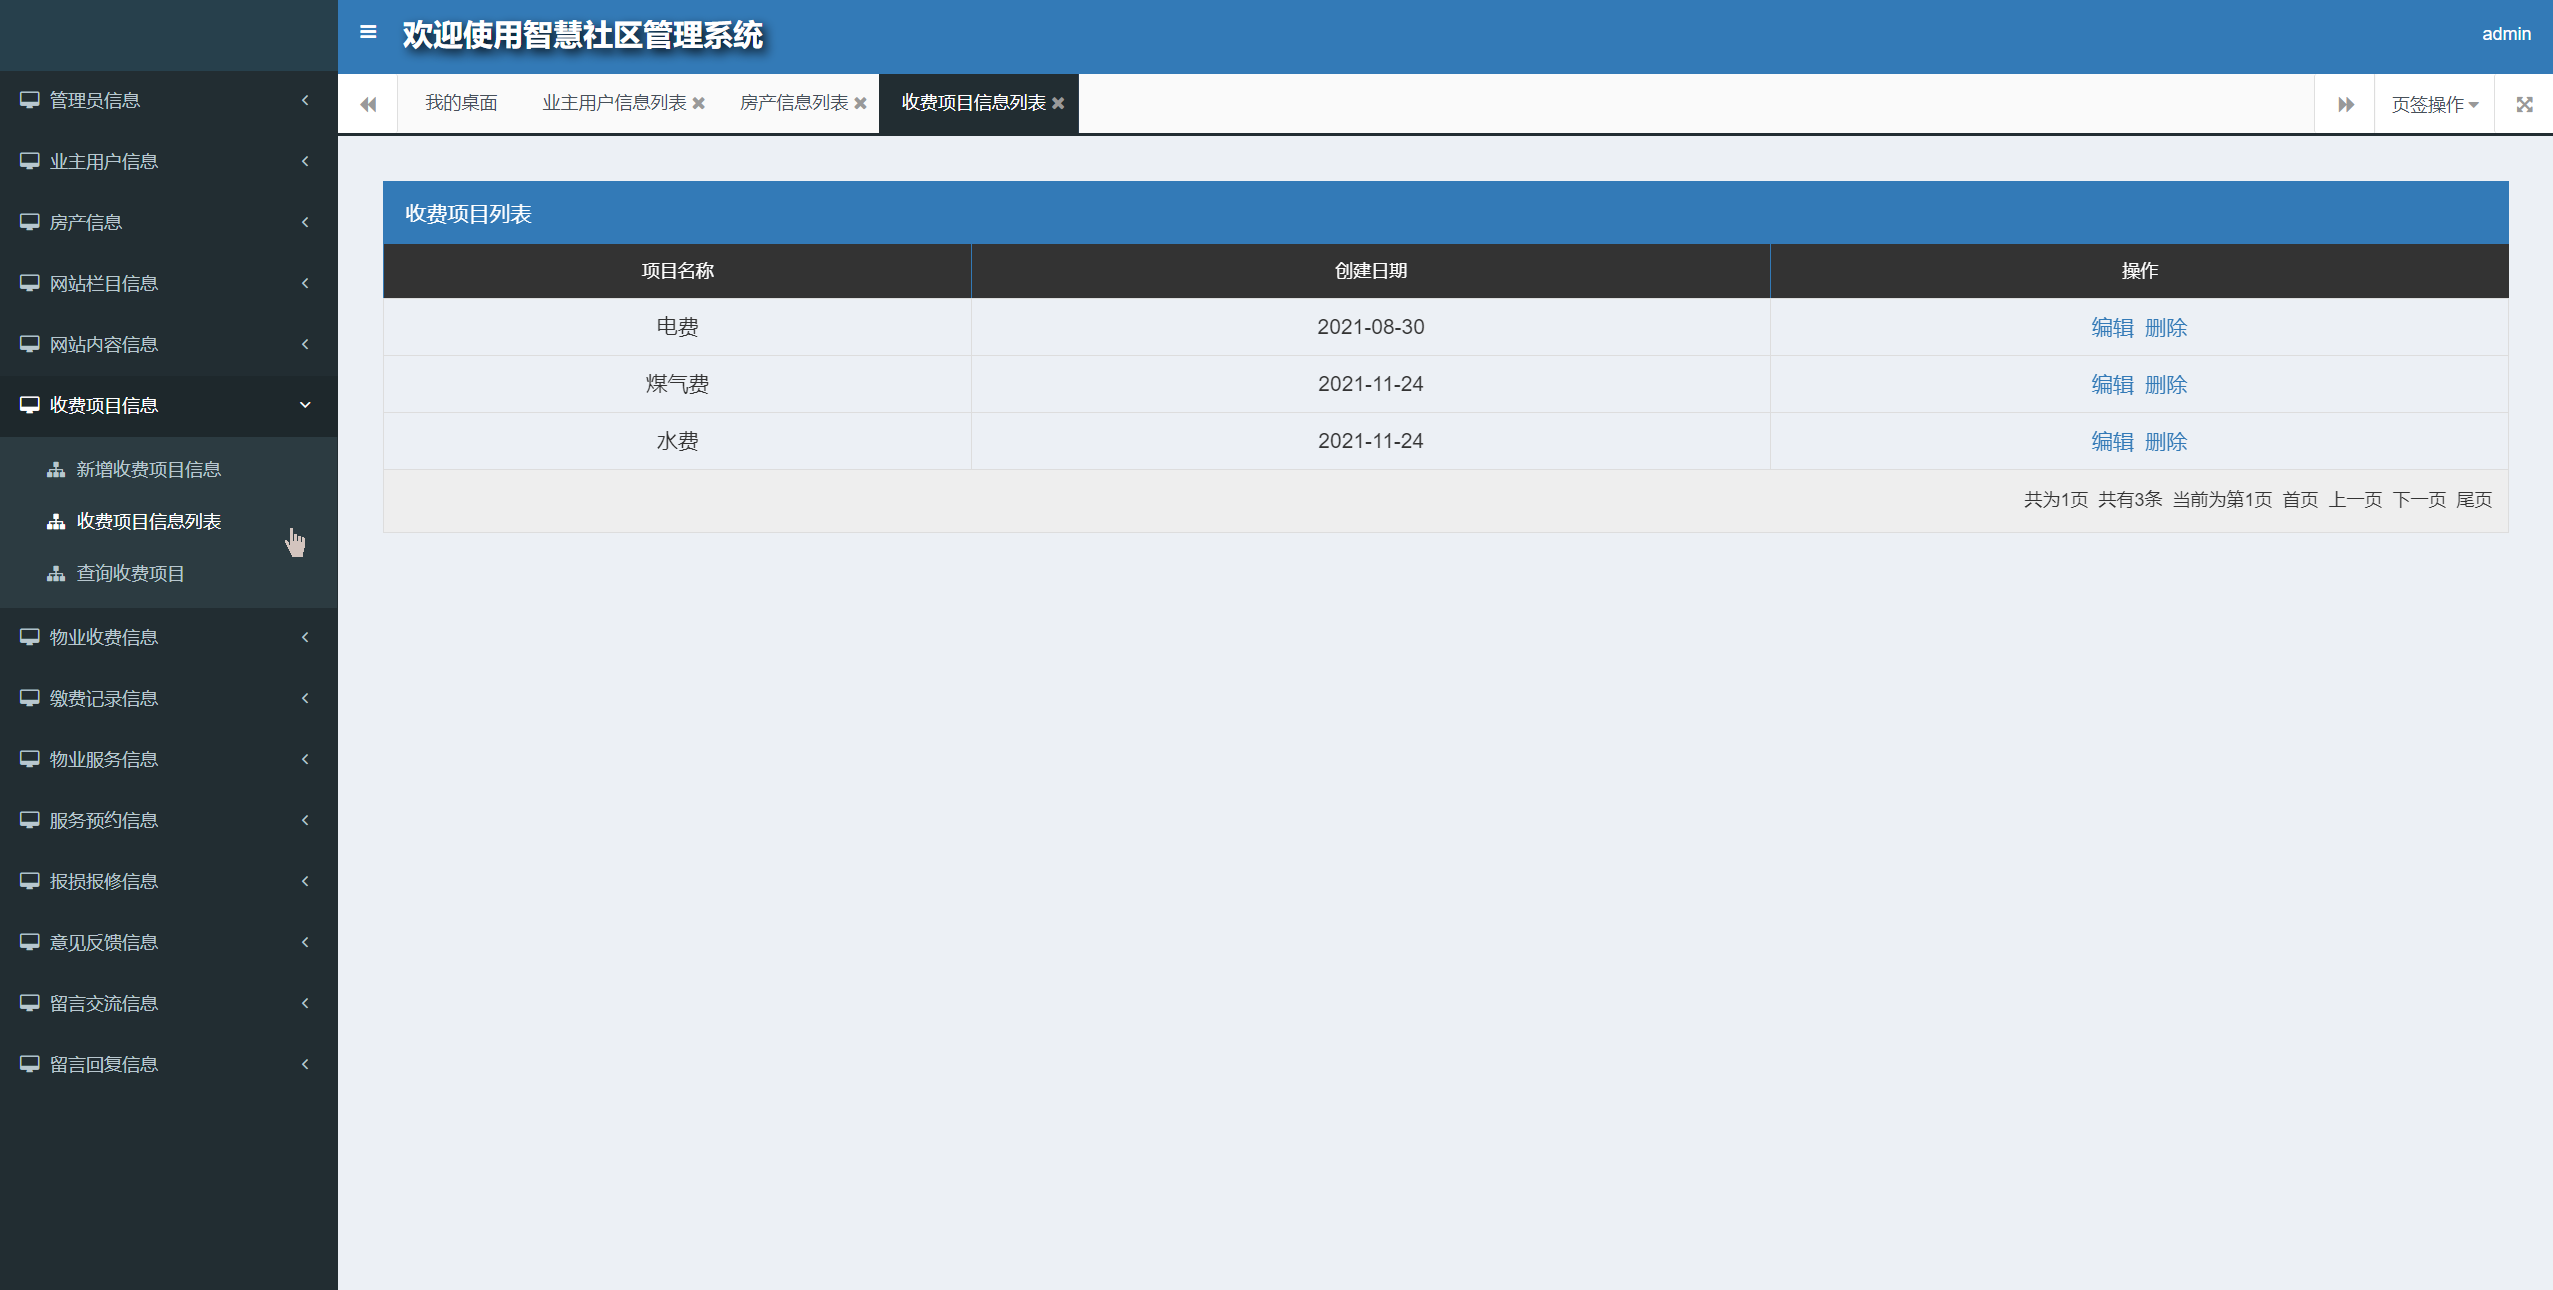
Task: Go to 首页 in pagination
Action: [x=2300, y=499]
